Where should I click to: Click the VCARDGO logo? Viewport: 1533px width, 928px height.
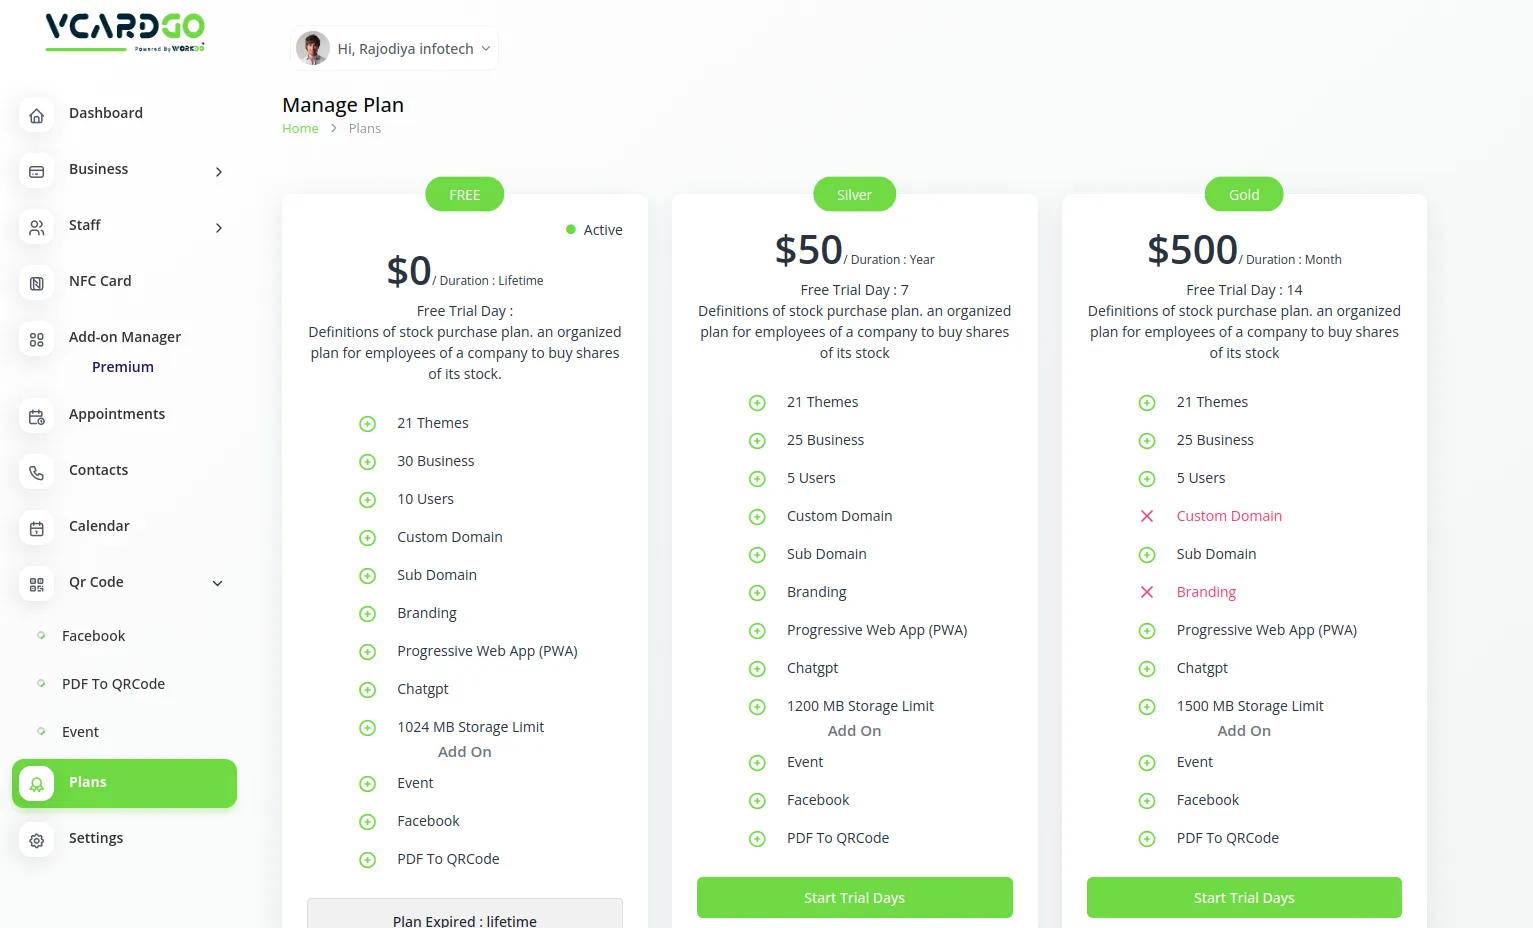coord(125,31)
